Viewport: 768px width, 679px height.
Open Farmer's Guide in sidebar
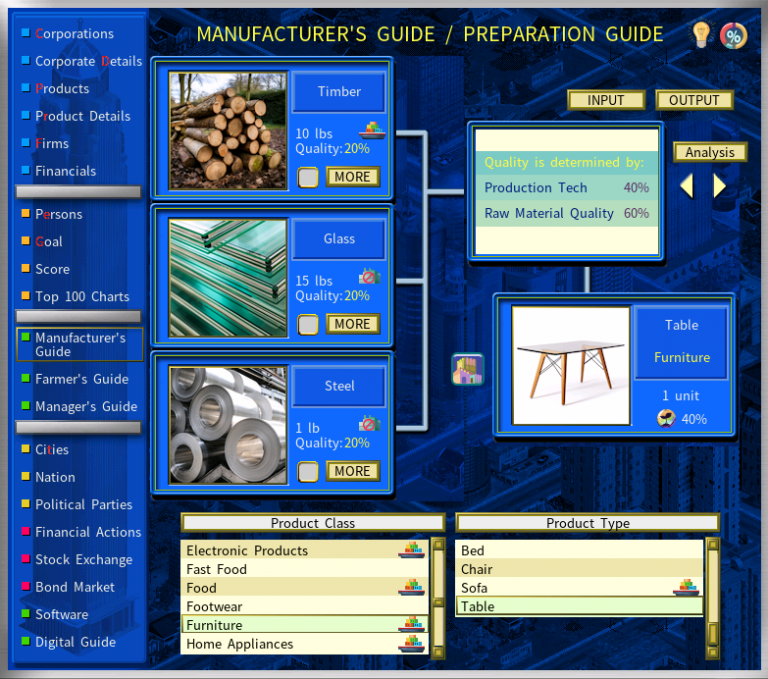[82, 379]
